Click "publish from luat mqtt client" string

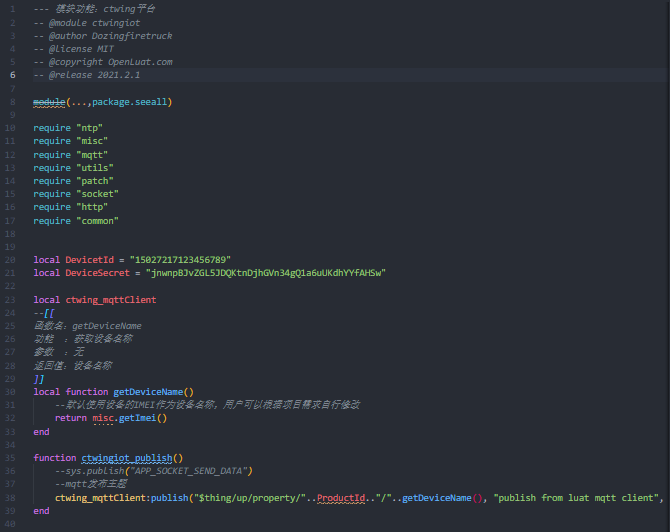pos(576,498)
